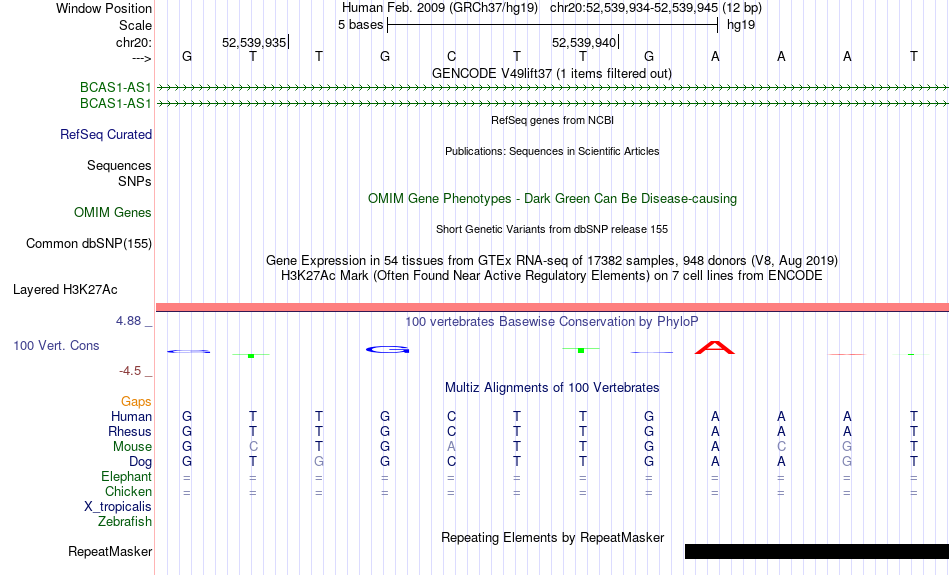950x575 pixels.
Task: Click the 52,539,935 position marker
Action: pyautogui.click(x=254, y=42)
